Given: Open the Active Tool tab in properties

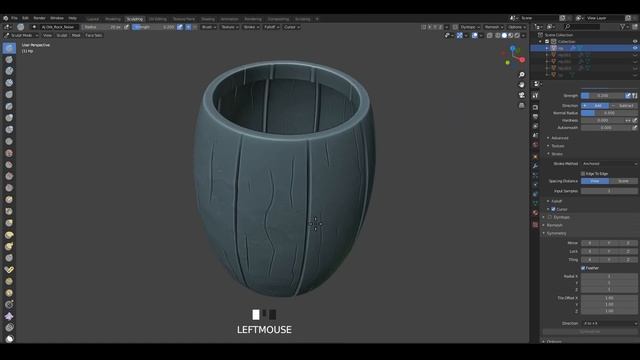Looking at the screenshot, I should click(x=536, y=95).
